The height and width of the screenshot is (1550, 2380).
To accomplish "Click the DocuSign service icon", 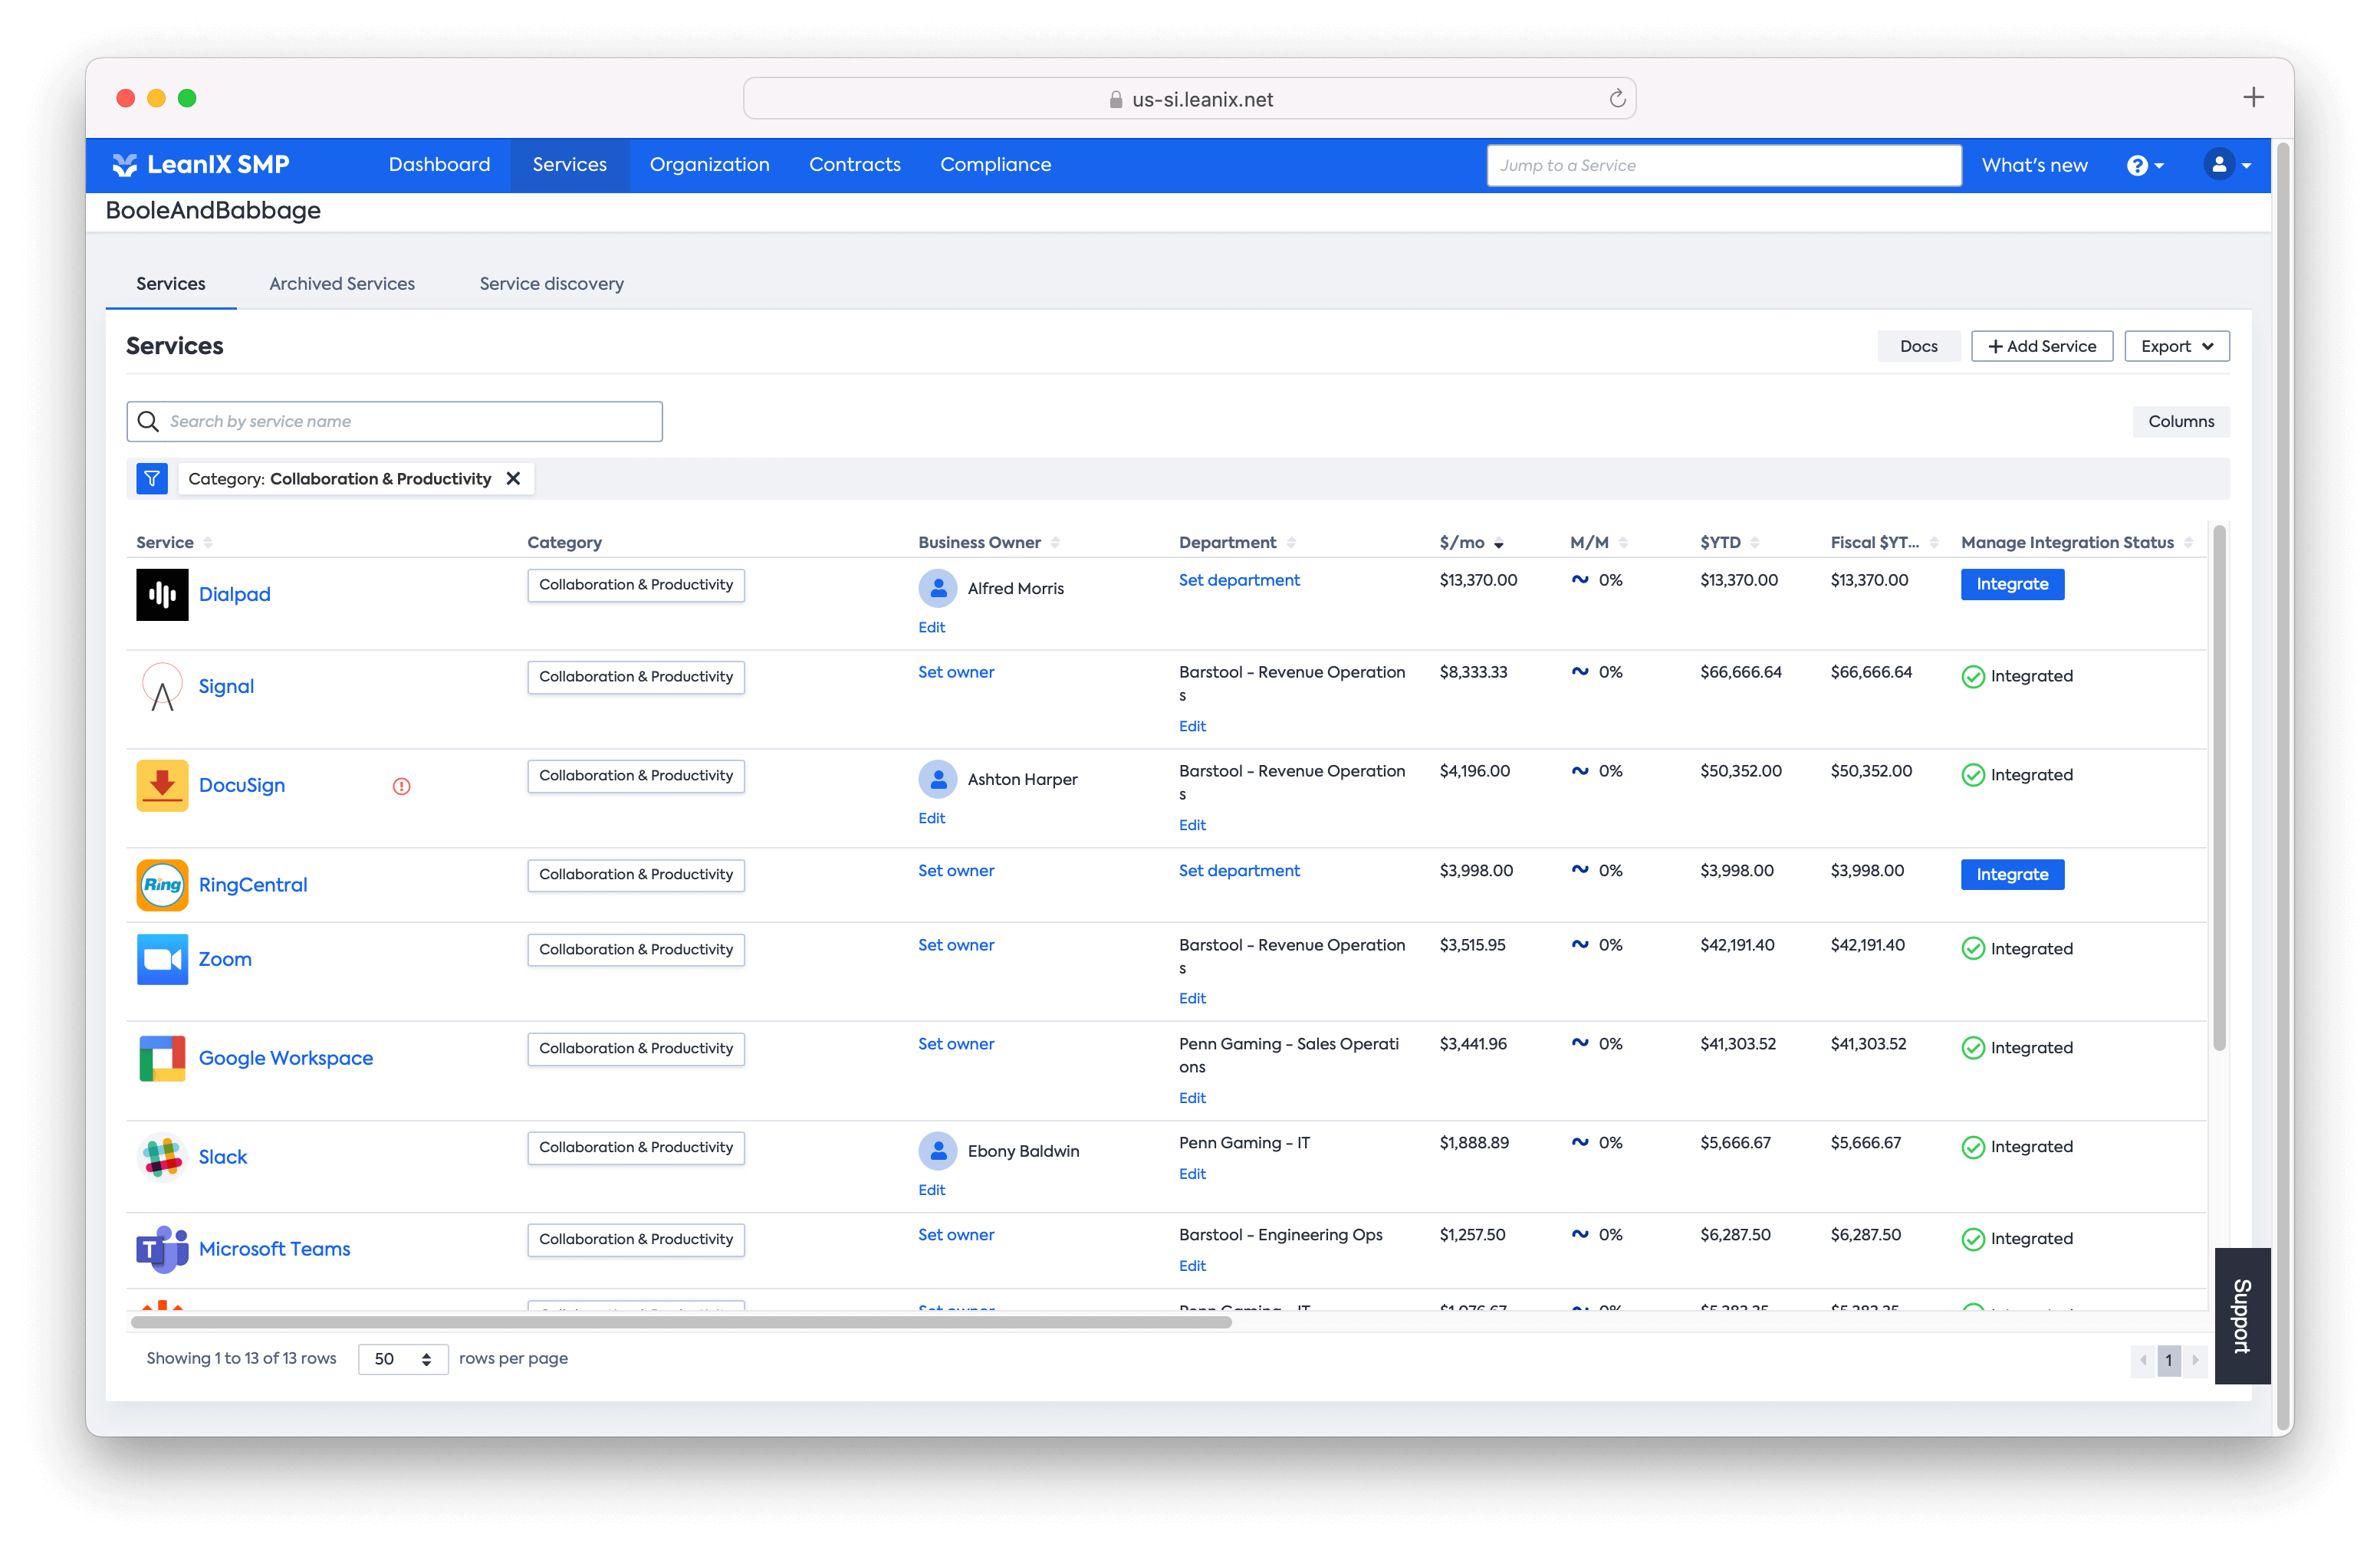I will [161, 785].
